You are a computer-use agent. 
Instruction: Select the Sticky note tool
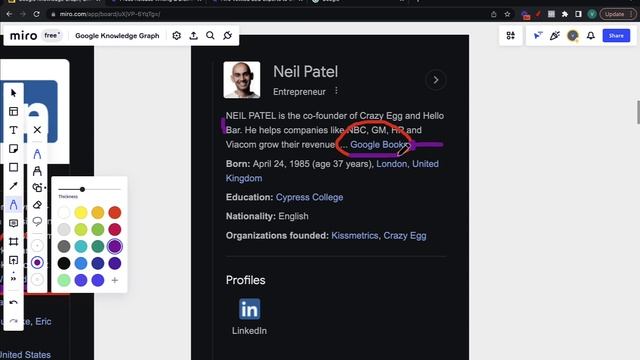pos(13,149)
